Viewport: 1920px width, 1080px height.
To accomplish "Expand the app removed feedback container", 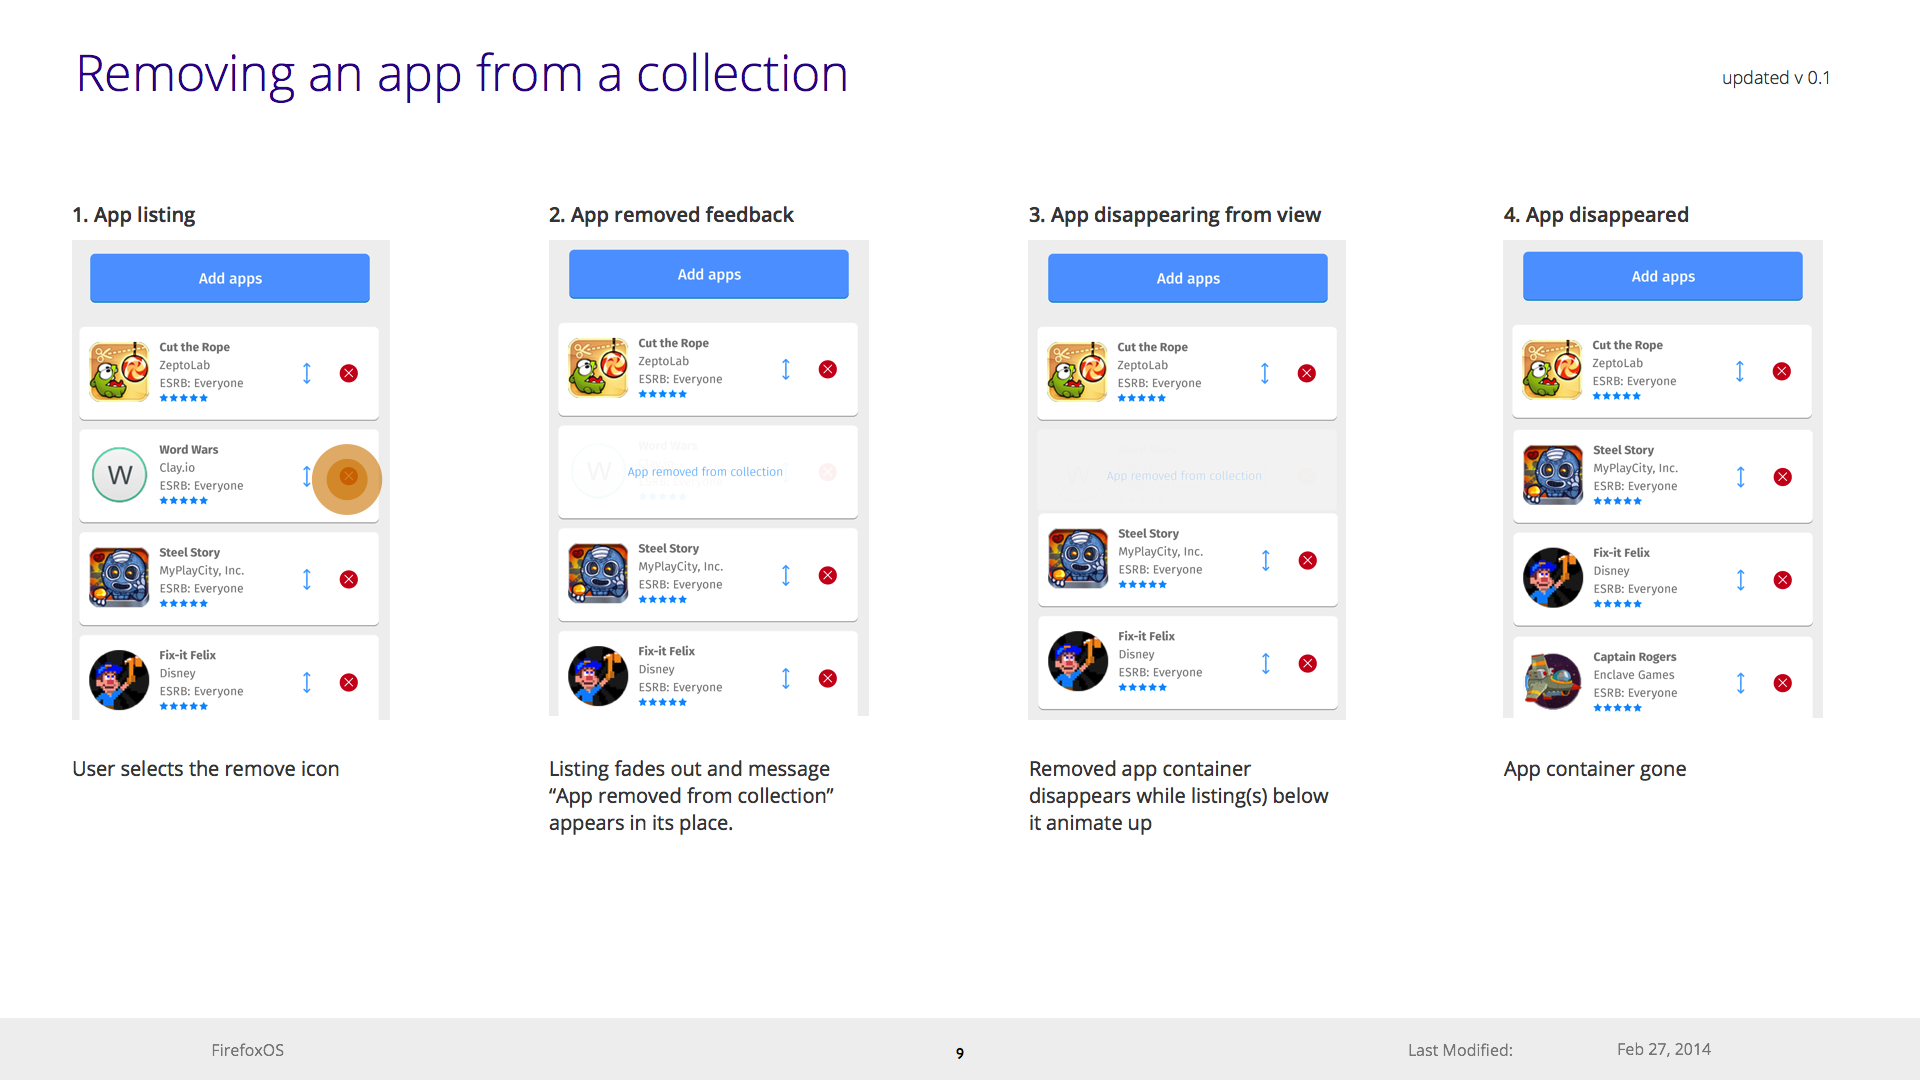I will tap(707, 473).
